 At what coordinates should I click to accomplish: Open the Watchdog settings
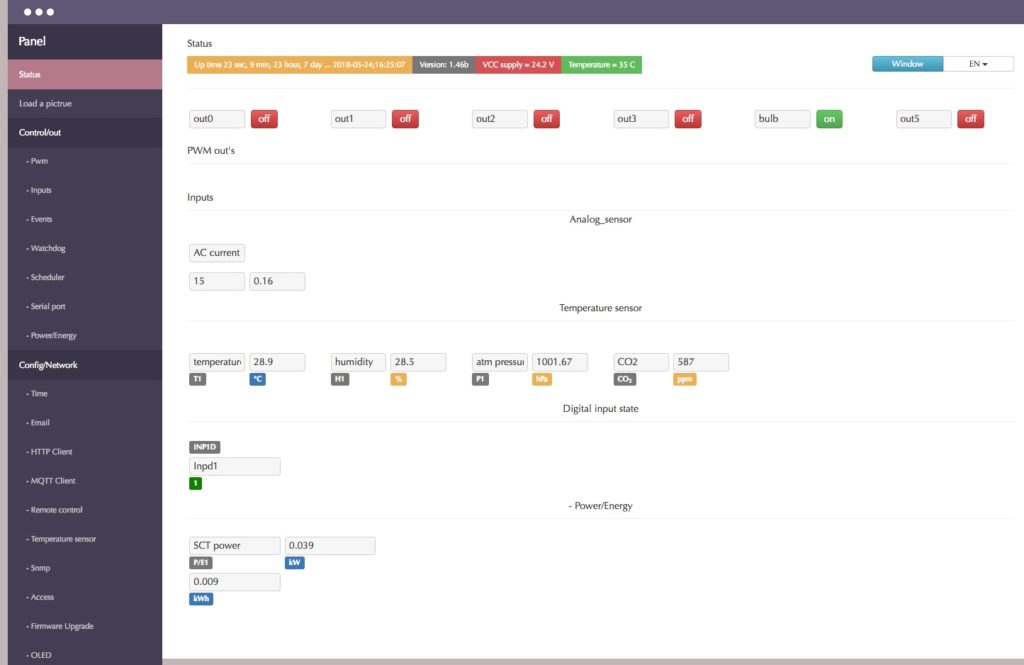(85, 248)
